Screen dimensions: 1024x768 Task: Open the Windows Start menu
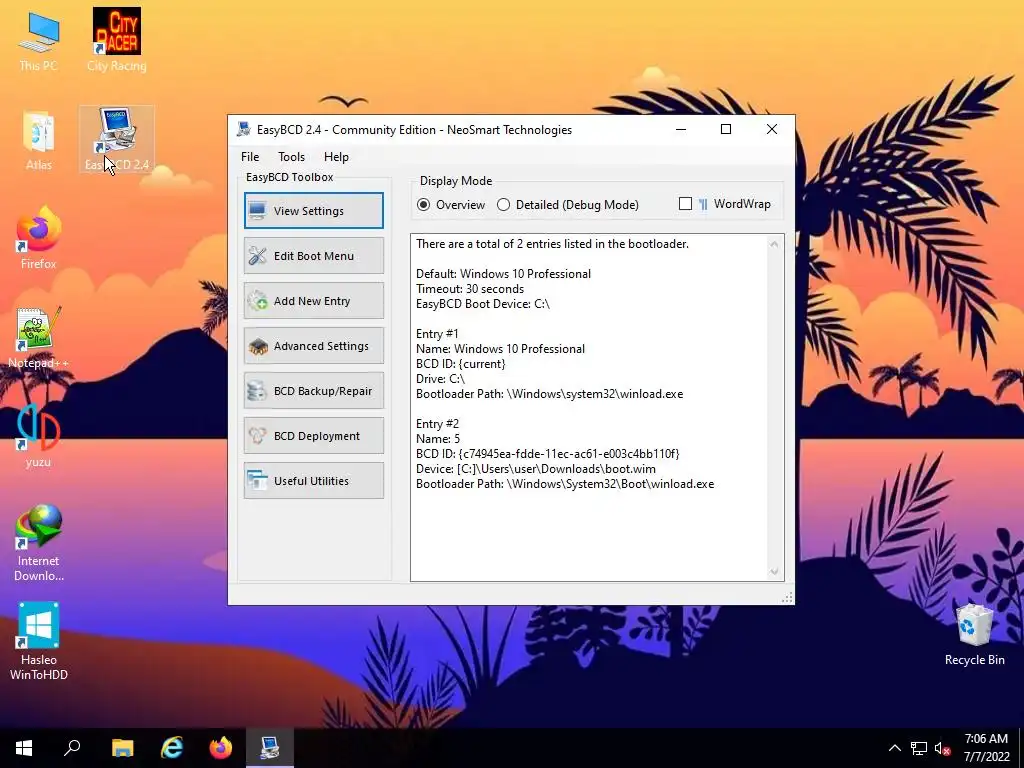[x=24, y=748]
